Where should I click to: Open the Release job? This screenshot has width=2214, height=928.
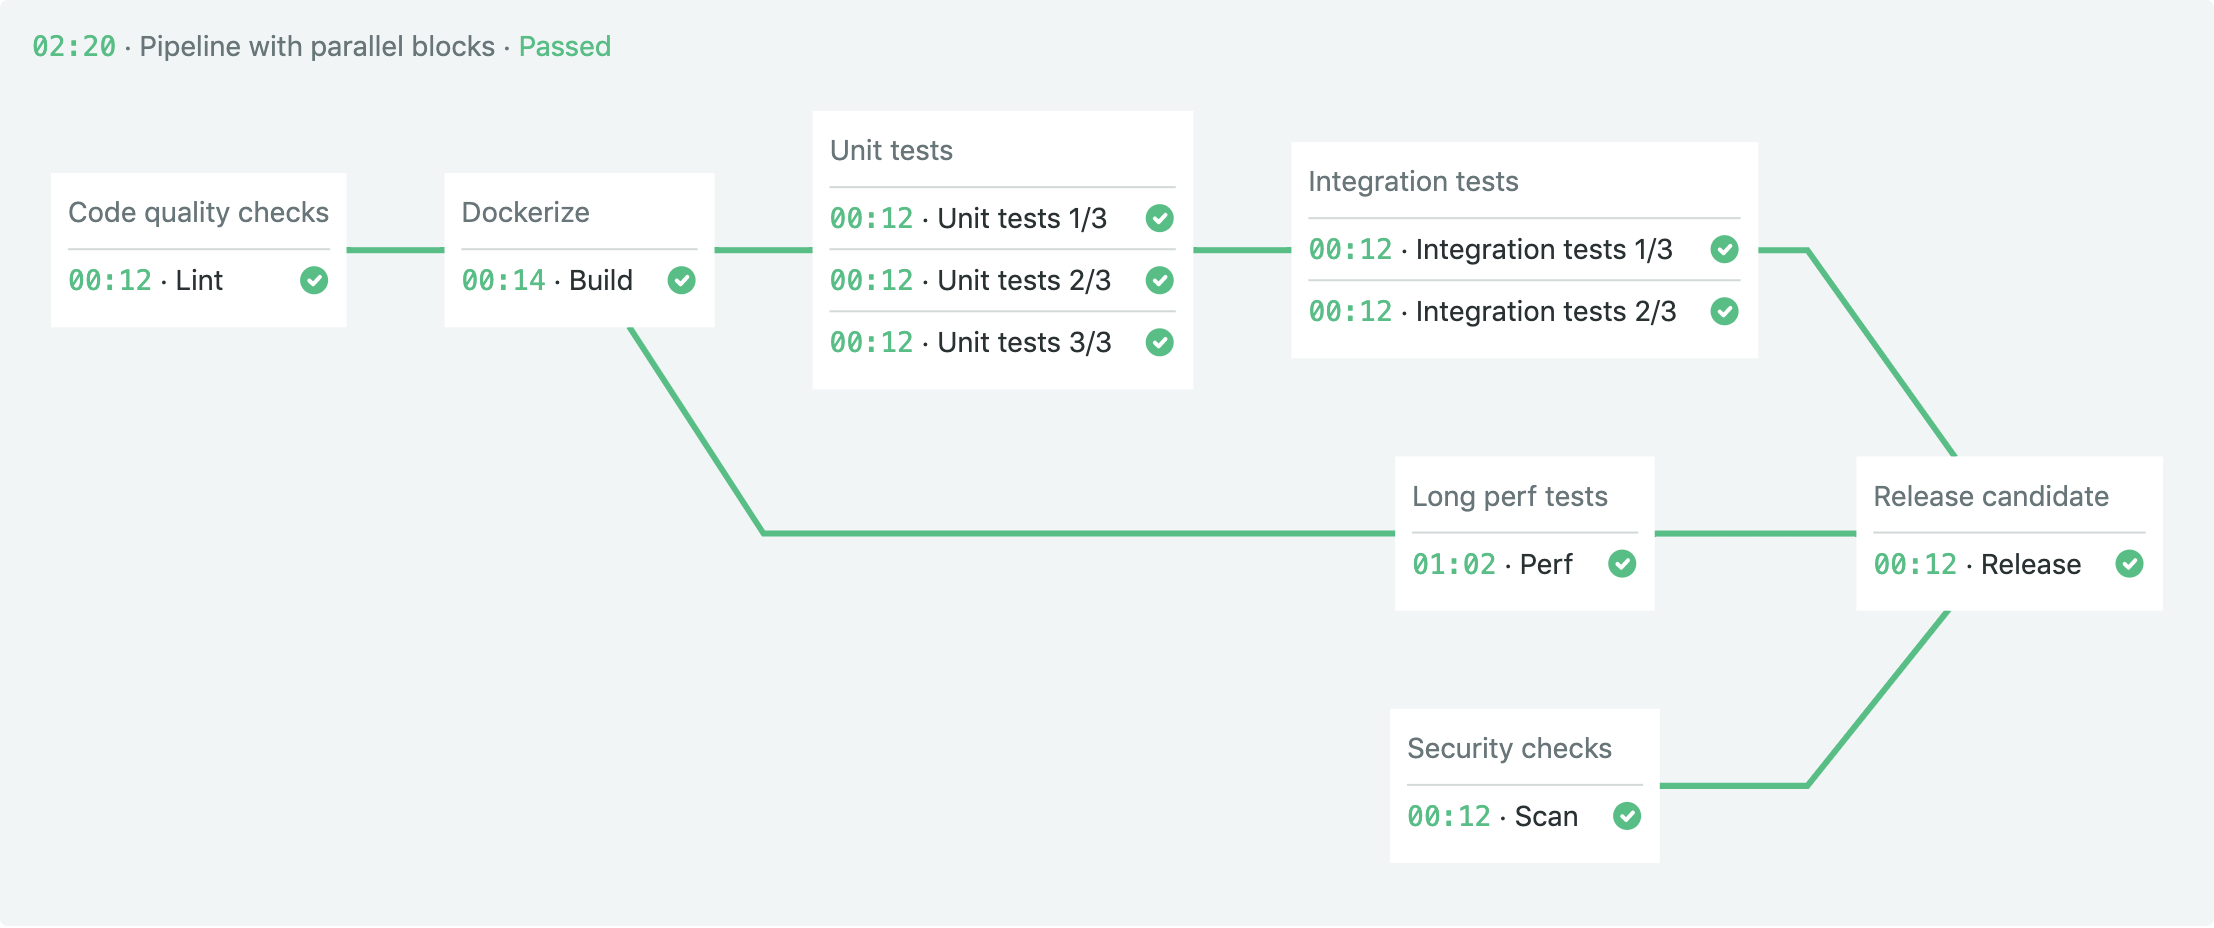2031,564
